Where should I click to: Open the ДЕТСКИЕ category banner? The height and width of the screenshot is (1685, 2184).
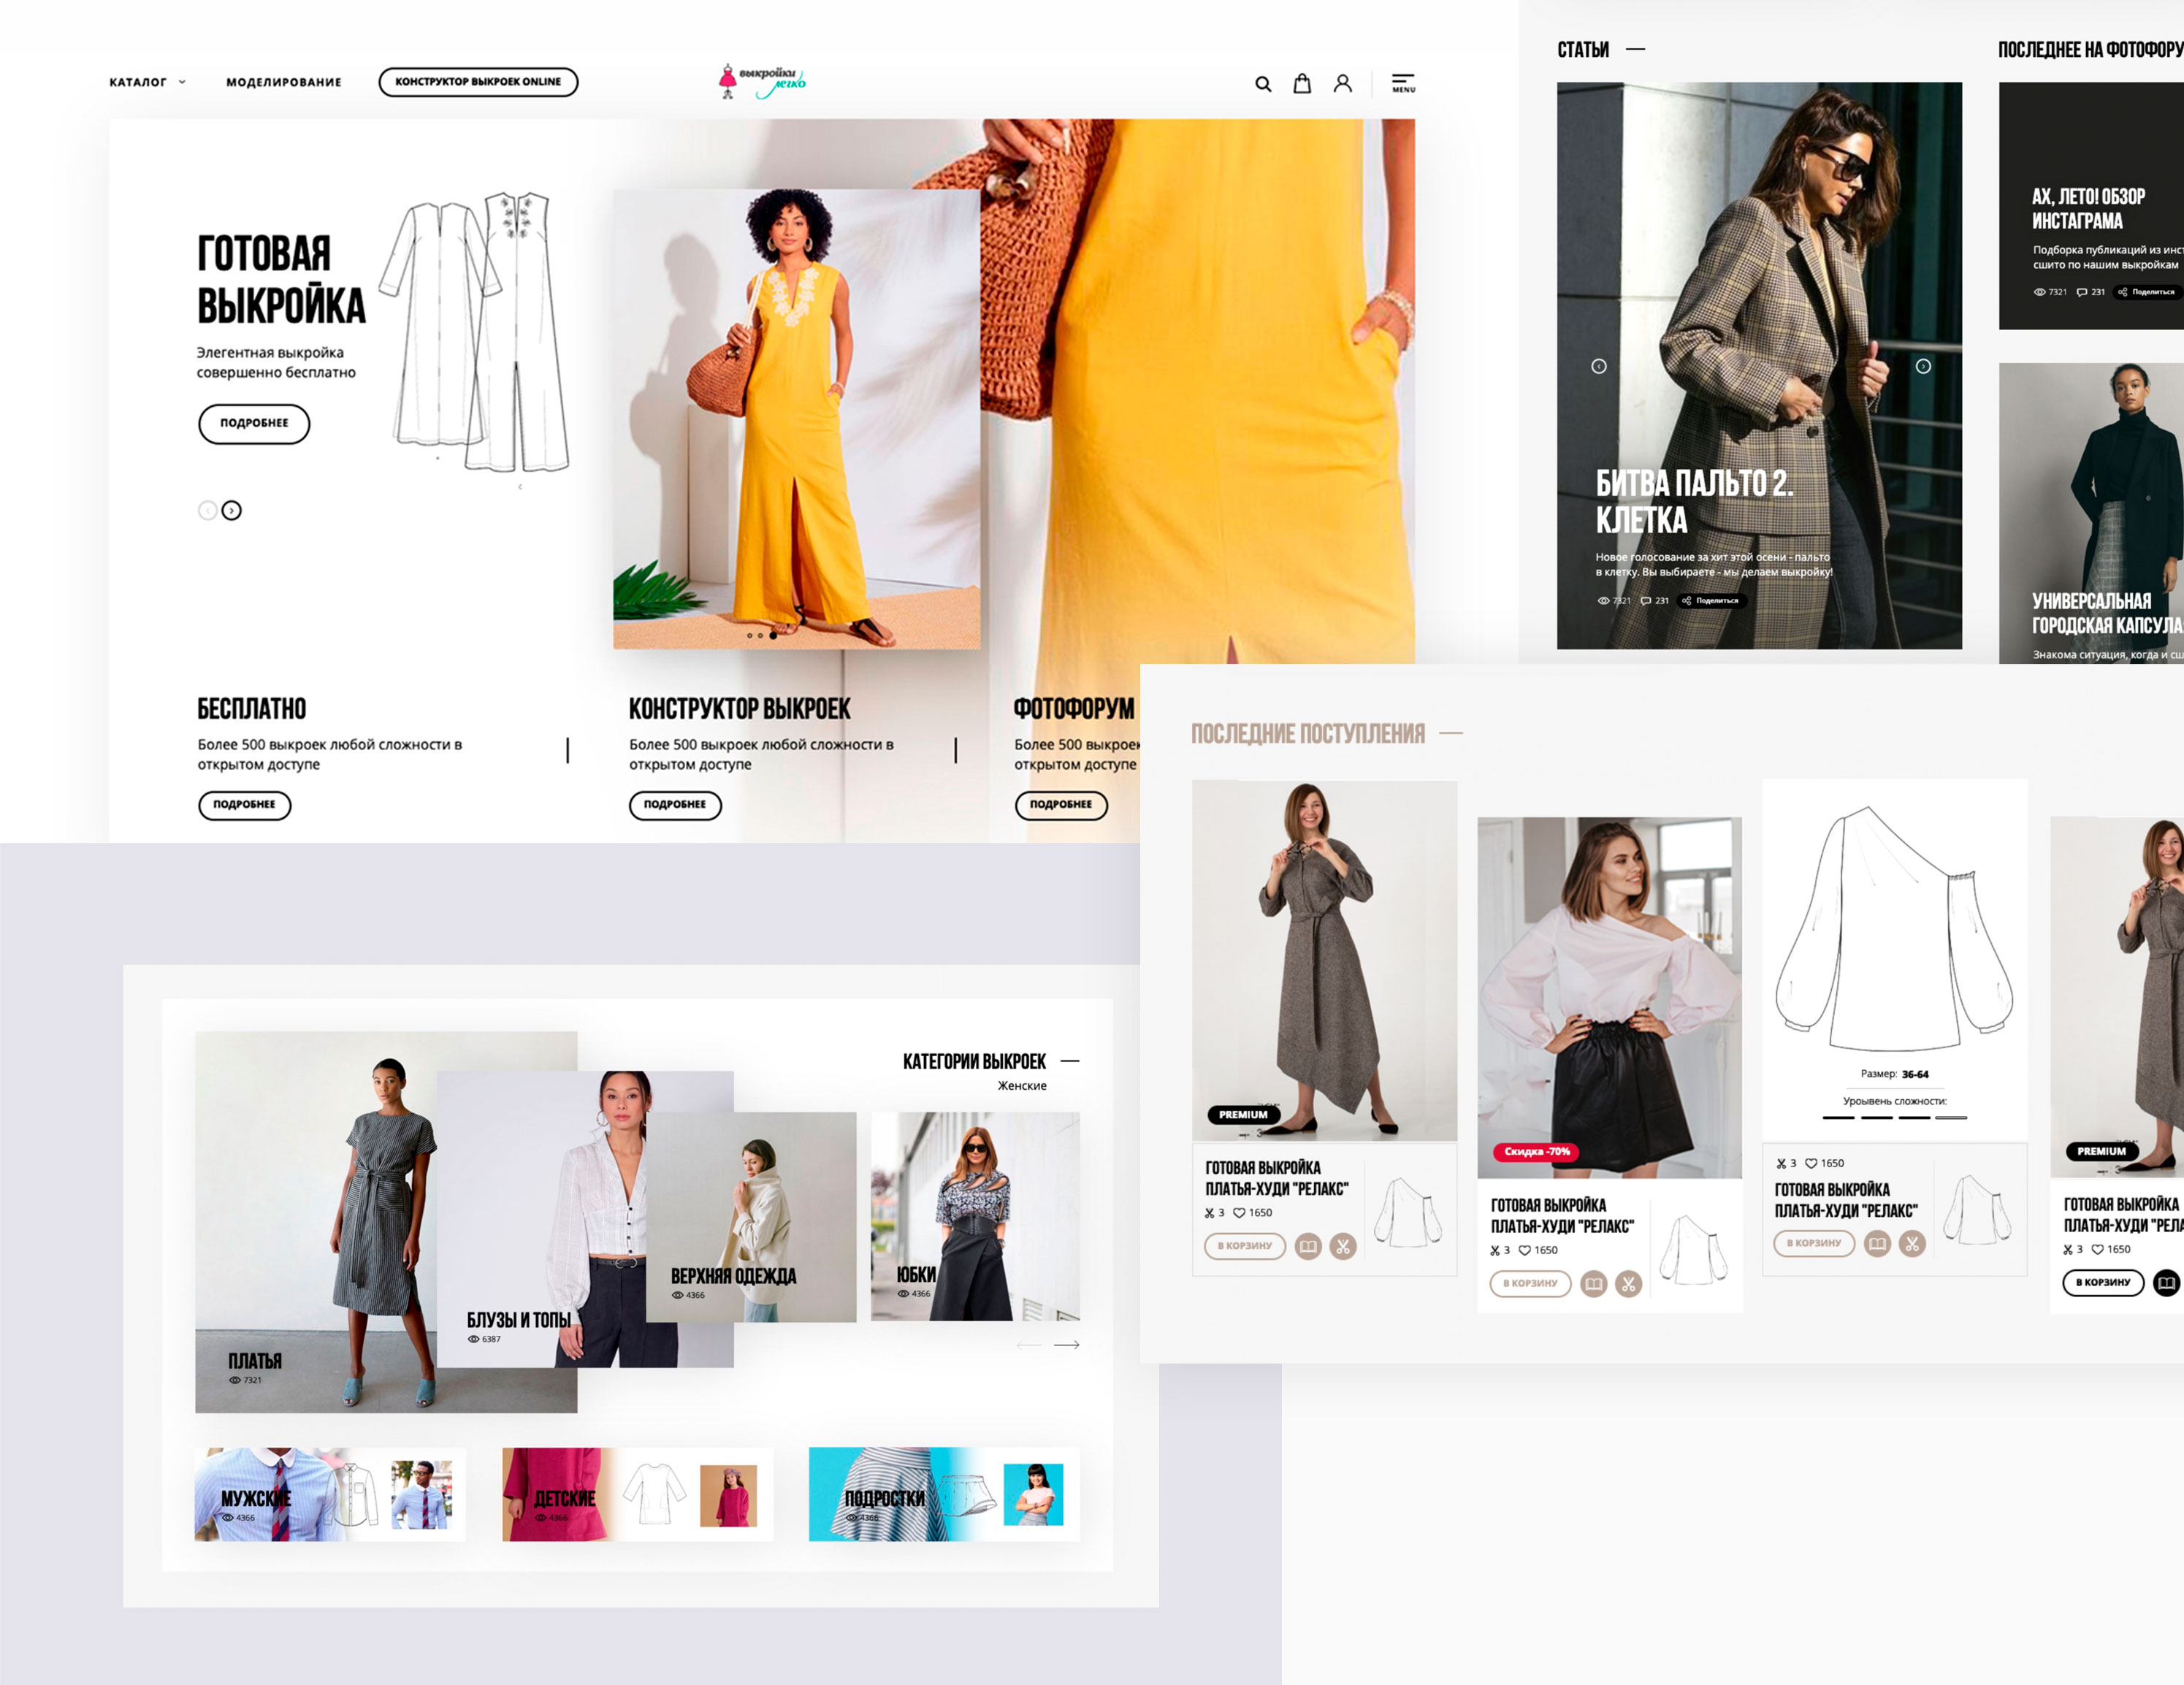click(x=637, y=1494)
